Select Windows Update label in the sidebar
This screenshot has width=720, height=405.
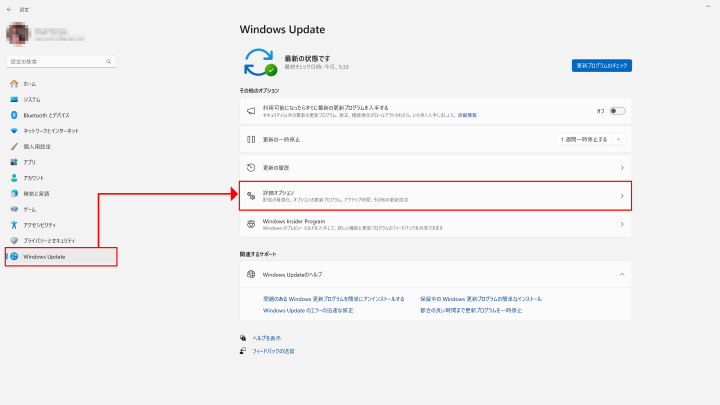[44, 257]
